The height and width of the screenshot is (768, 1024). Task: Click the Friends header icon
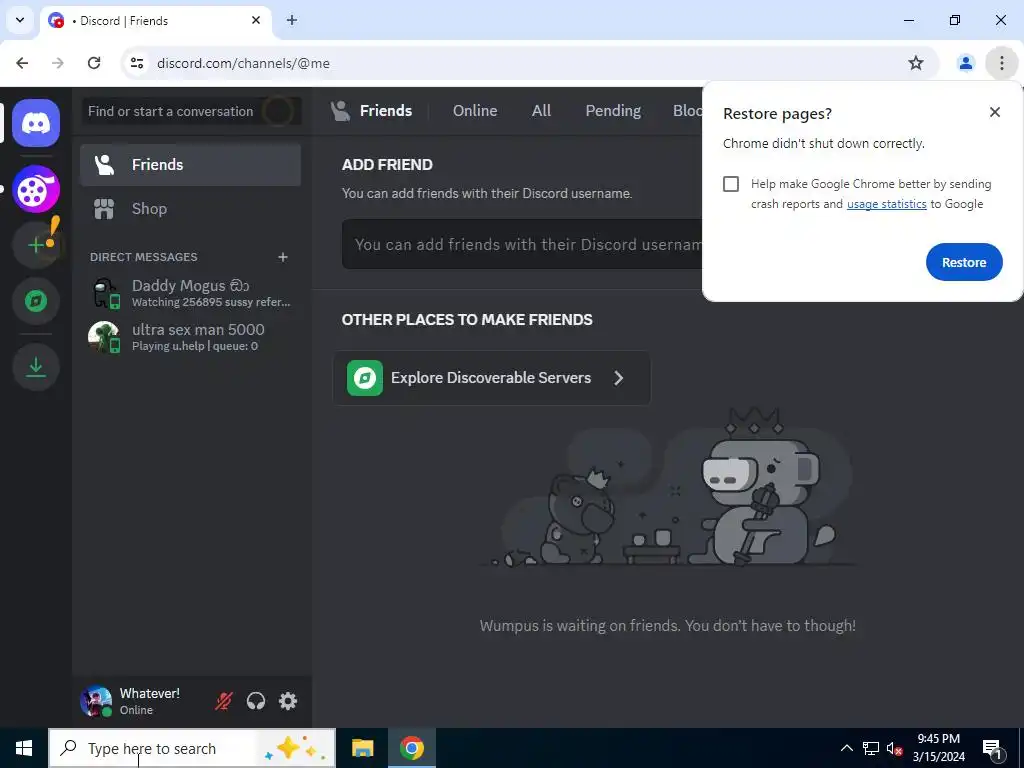point(340,111)
